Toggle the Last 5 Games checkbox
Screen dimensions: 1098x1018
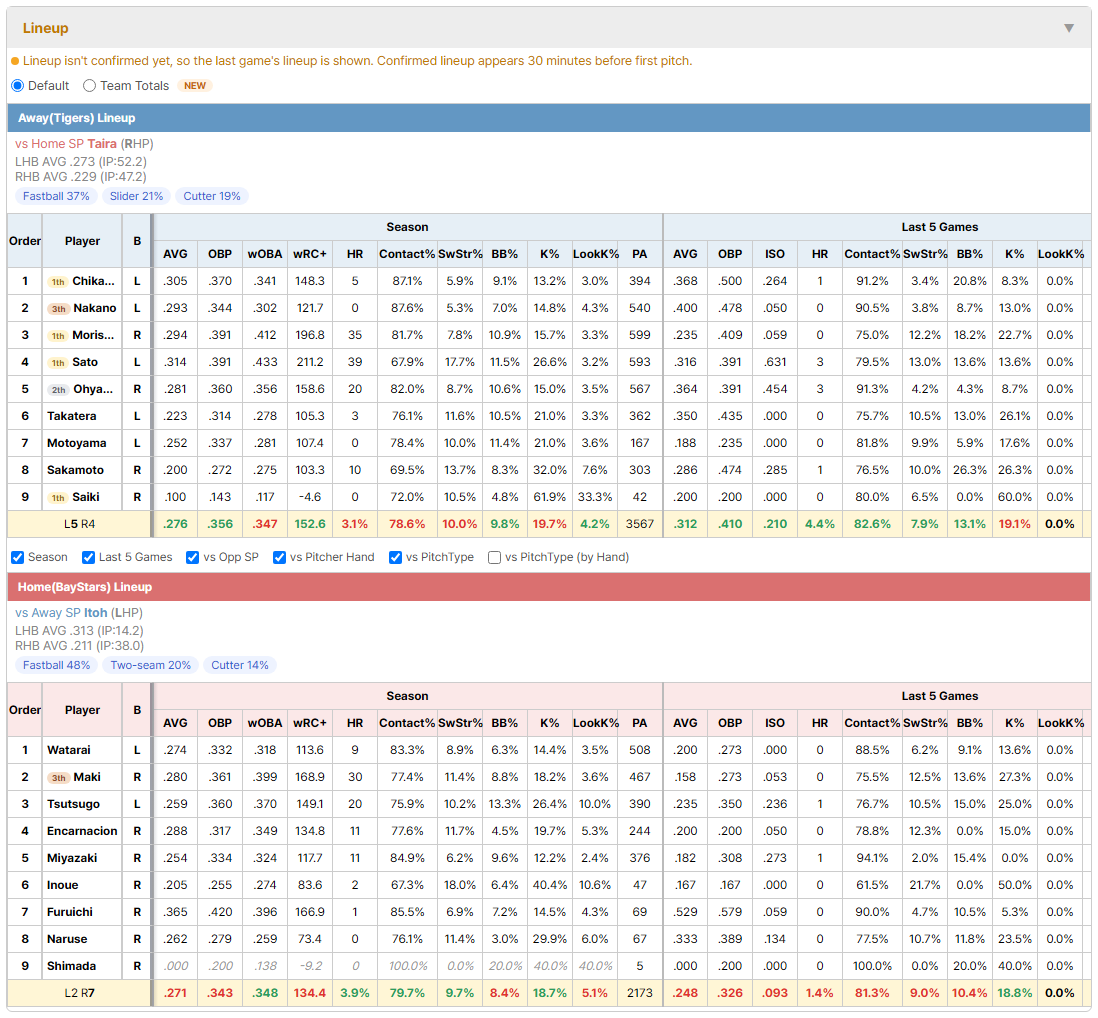(88, 557)
